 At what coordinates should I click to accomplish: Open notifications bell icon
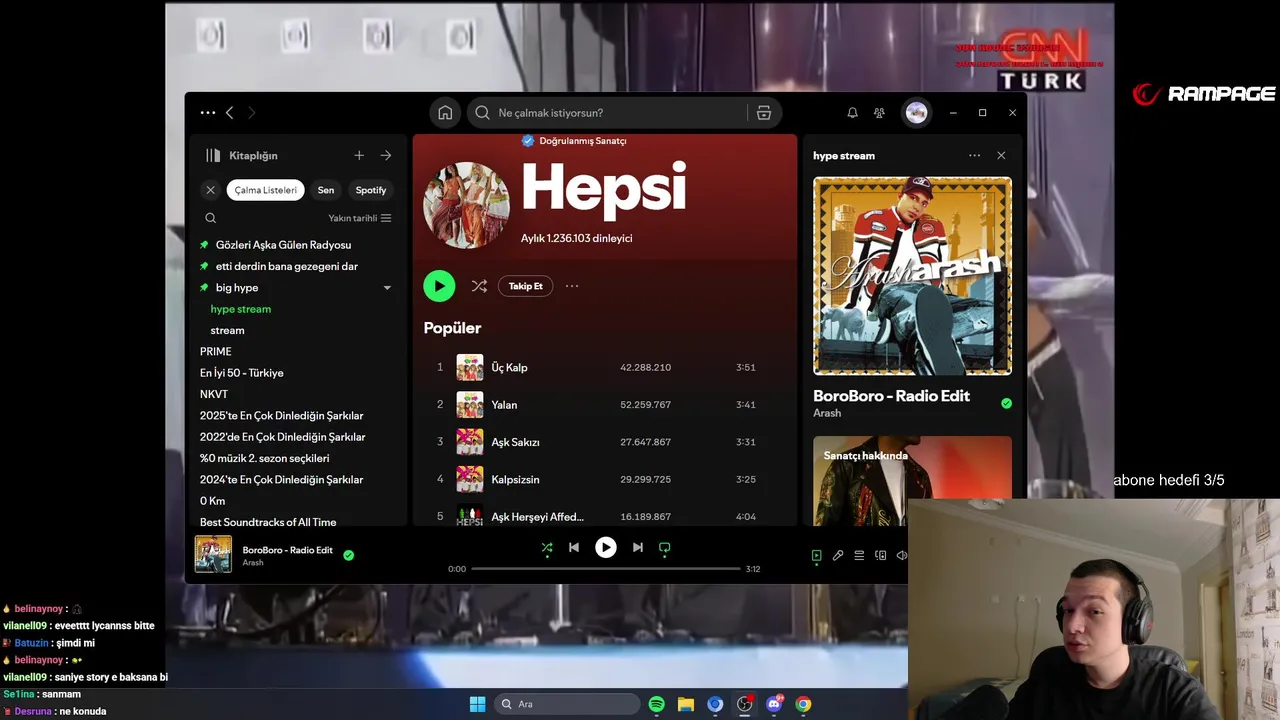pyautogui.click(x=852, y=113)
